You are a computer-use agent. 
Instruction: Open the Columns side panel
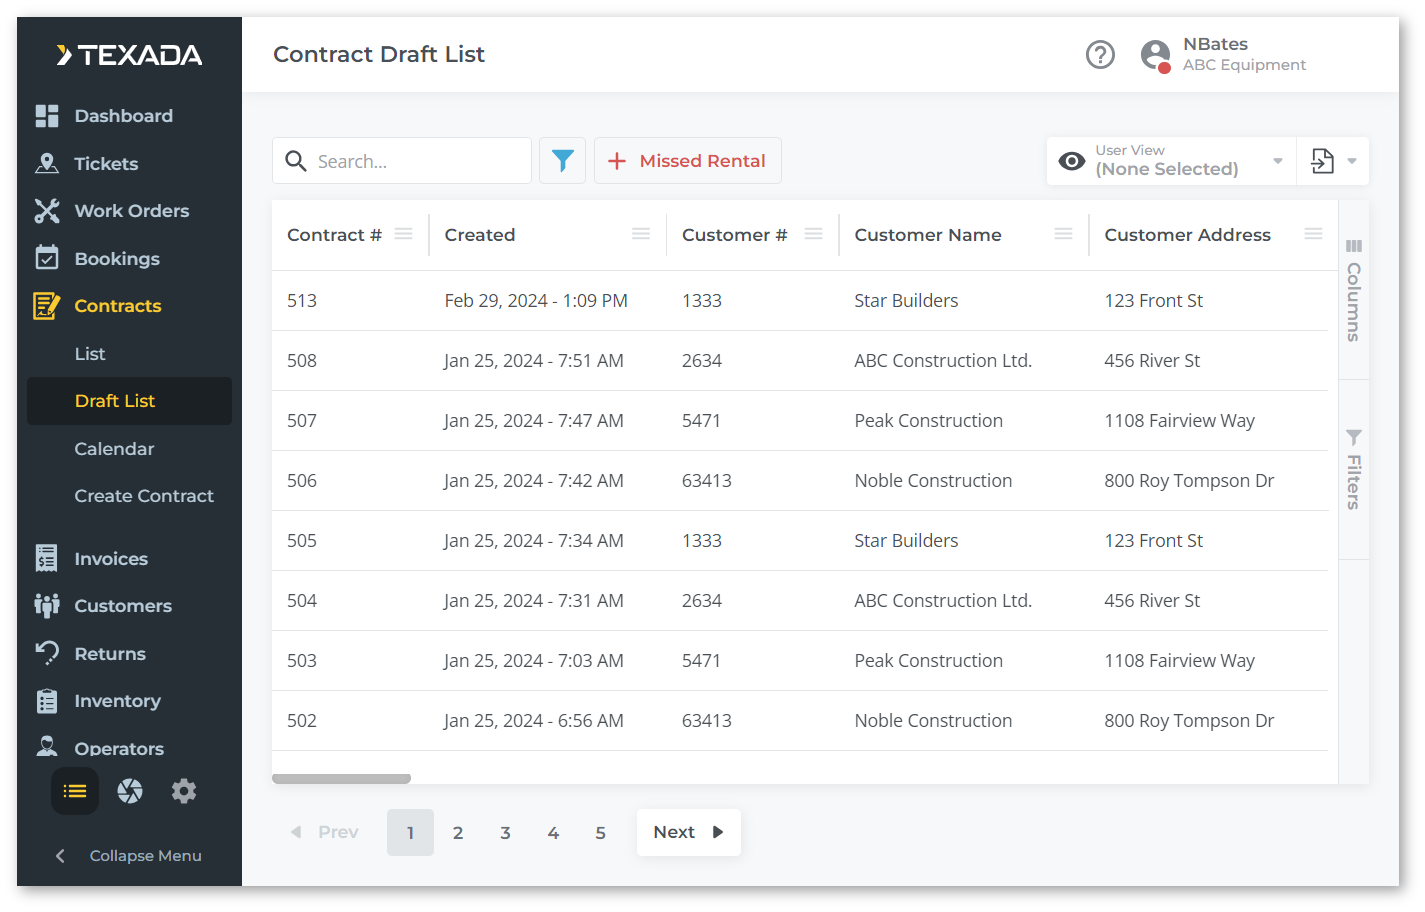[x=1354, y=291]
